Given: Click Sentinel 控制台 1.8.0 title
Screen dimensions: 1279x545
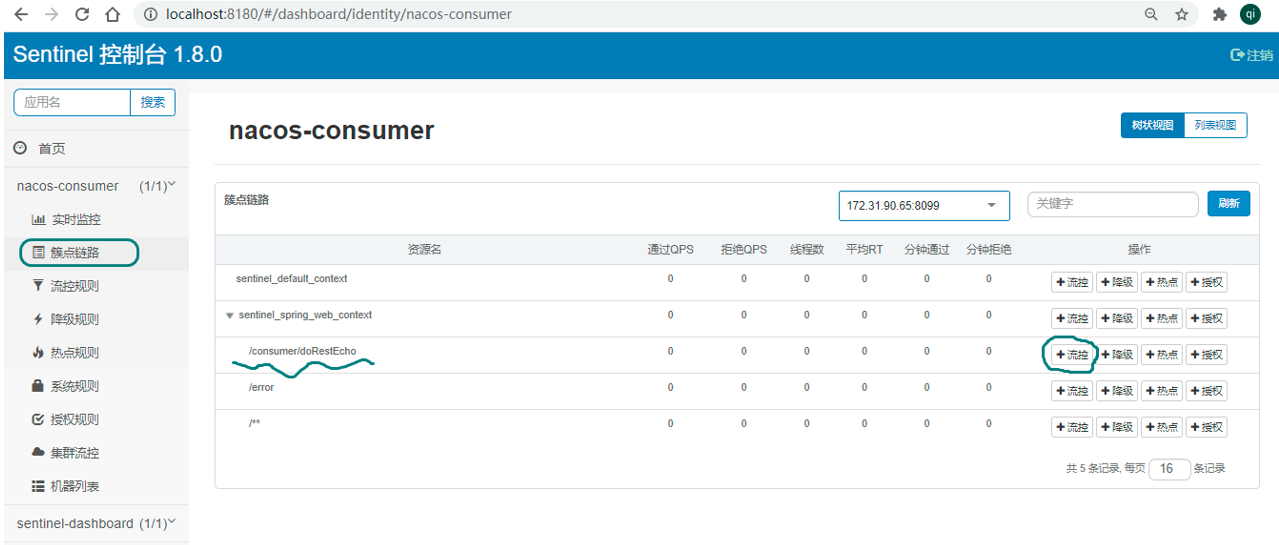Looking at the screenshot, I should 117,55.
